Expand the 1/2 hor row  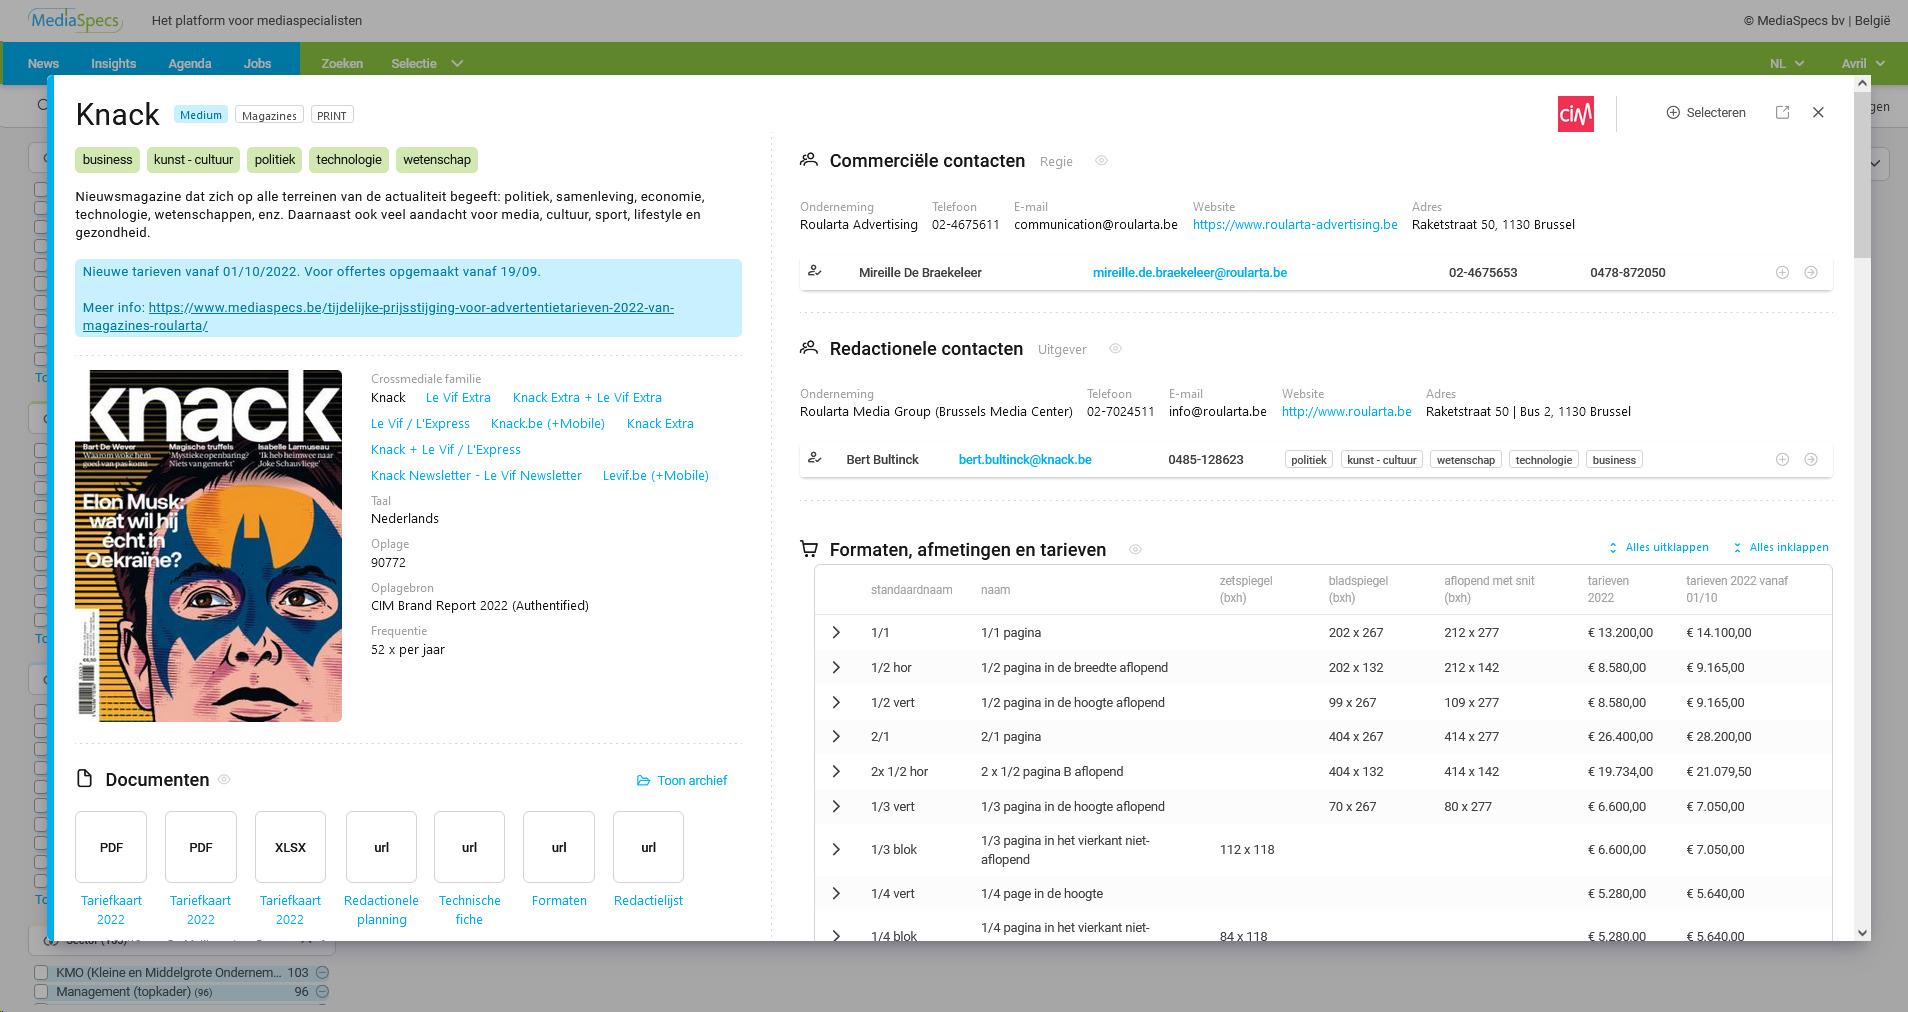point(836,668)
